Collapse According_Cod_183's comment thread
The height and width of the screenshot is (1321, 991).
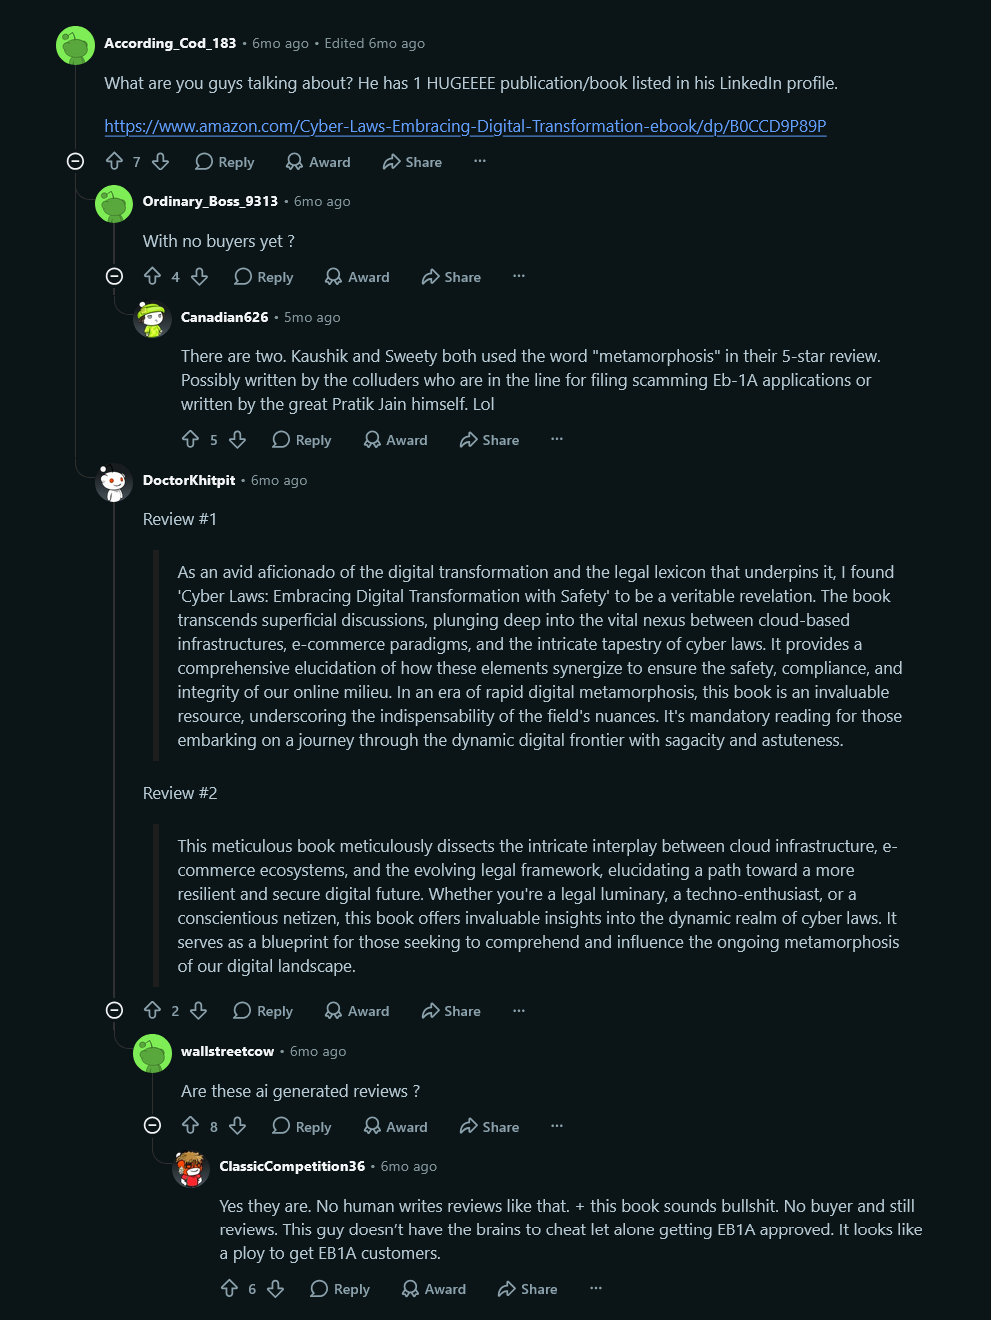click(x=75, y=161)
